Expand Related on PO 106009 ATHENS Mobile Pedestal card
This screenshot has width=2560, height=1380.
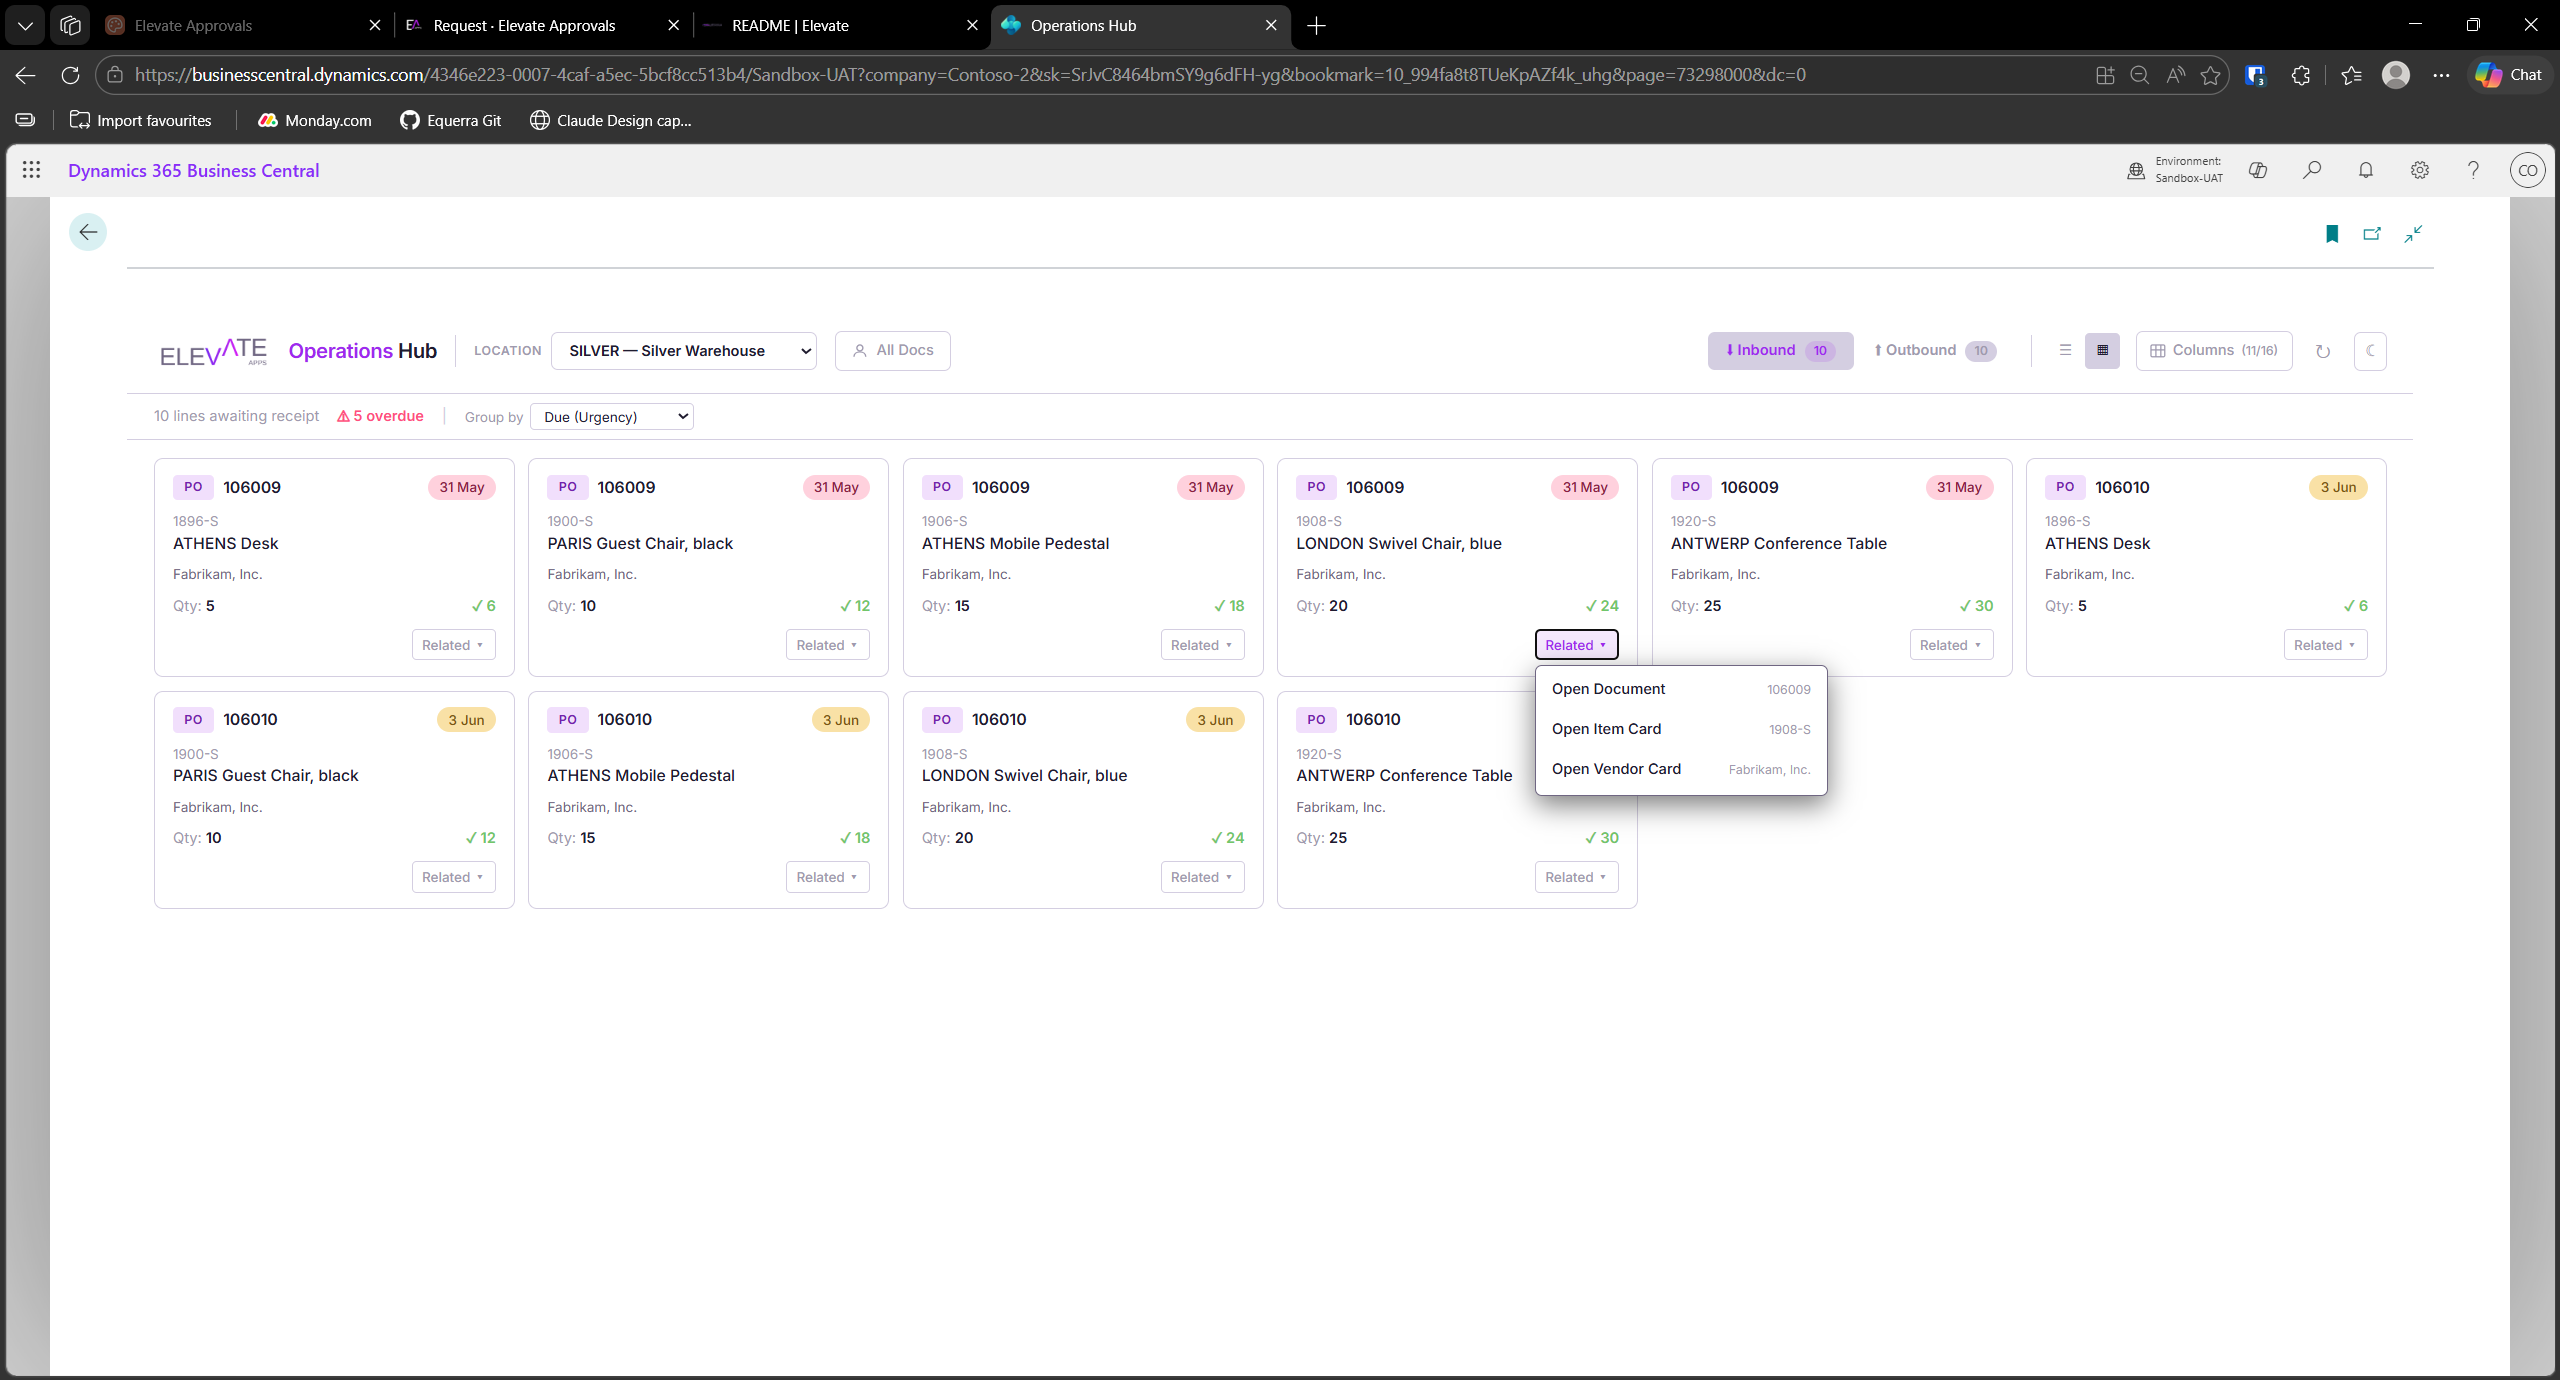tap(1202, 645)
